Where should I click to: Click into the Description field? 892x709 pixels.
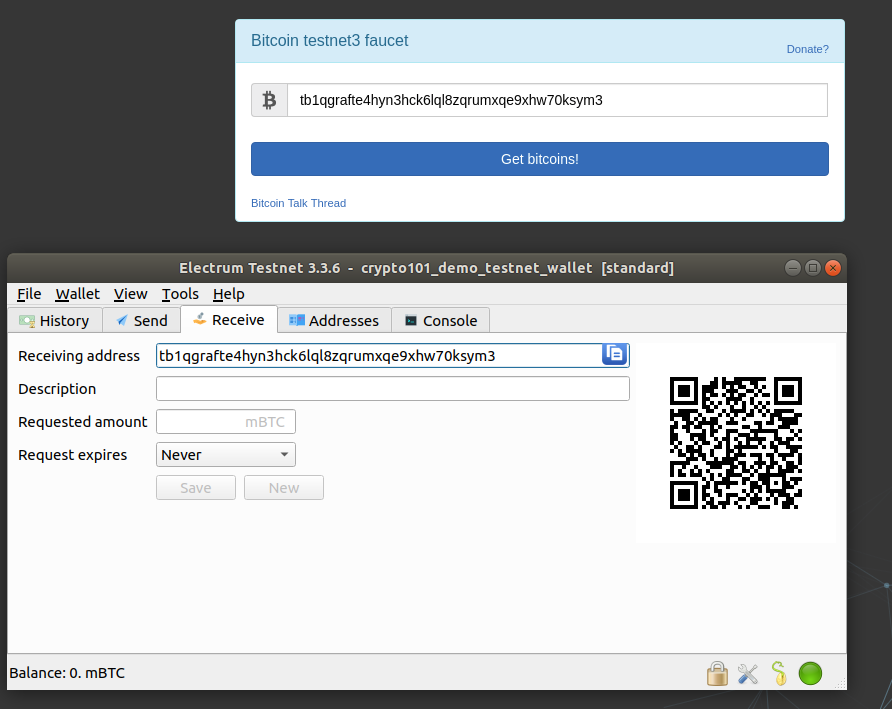pos(393,389)
